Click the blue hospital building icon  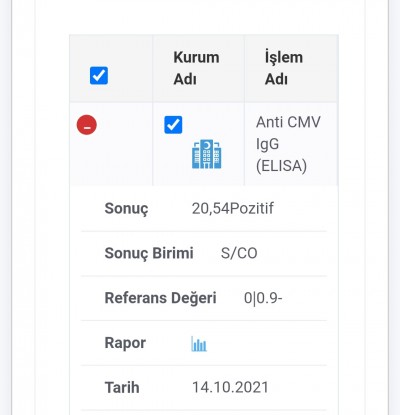pos(207,154)
